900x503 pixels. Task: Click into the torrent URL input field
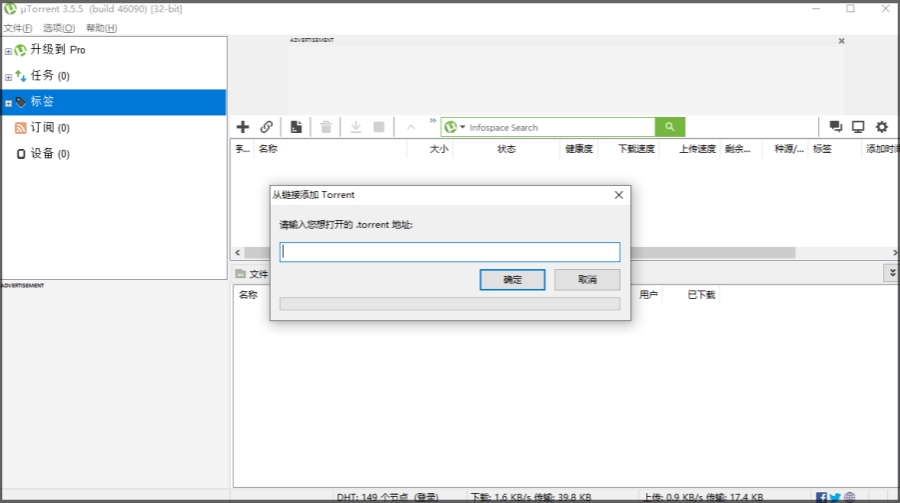pyautogui.click(x=450, y=252)
